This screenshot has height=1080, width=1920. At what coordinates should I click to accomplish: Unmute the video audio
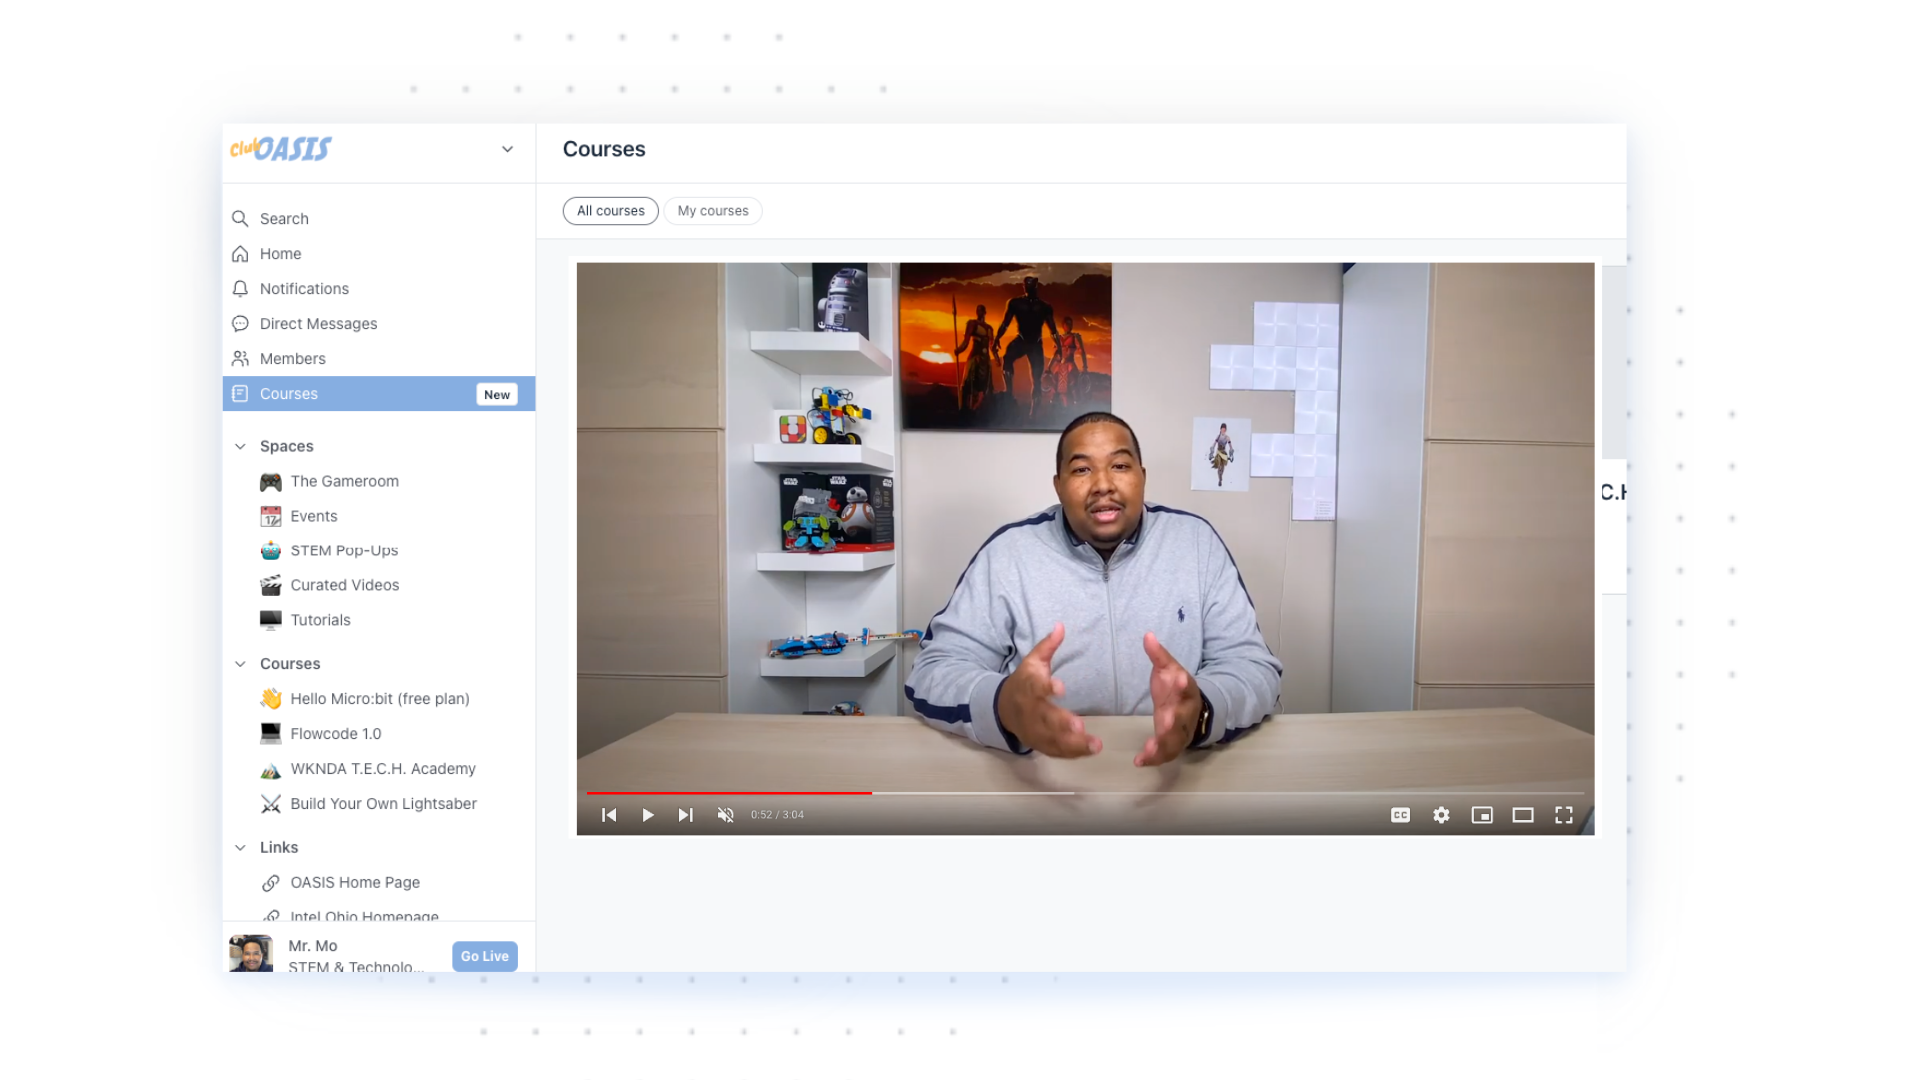point(726,815)
